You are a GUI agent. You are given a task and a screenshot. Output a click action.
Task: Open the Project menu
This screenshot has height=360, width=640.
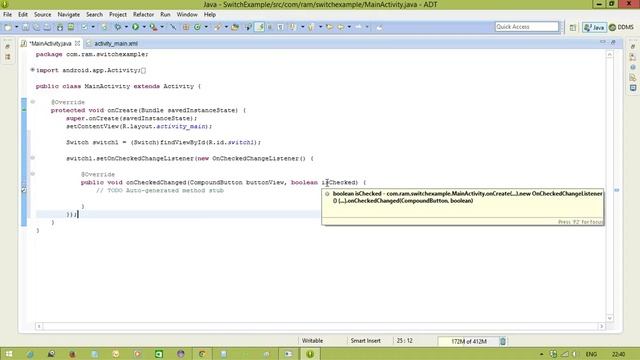118,14
